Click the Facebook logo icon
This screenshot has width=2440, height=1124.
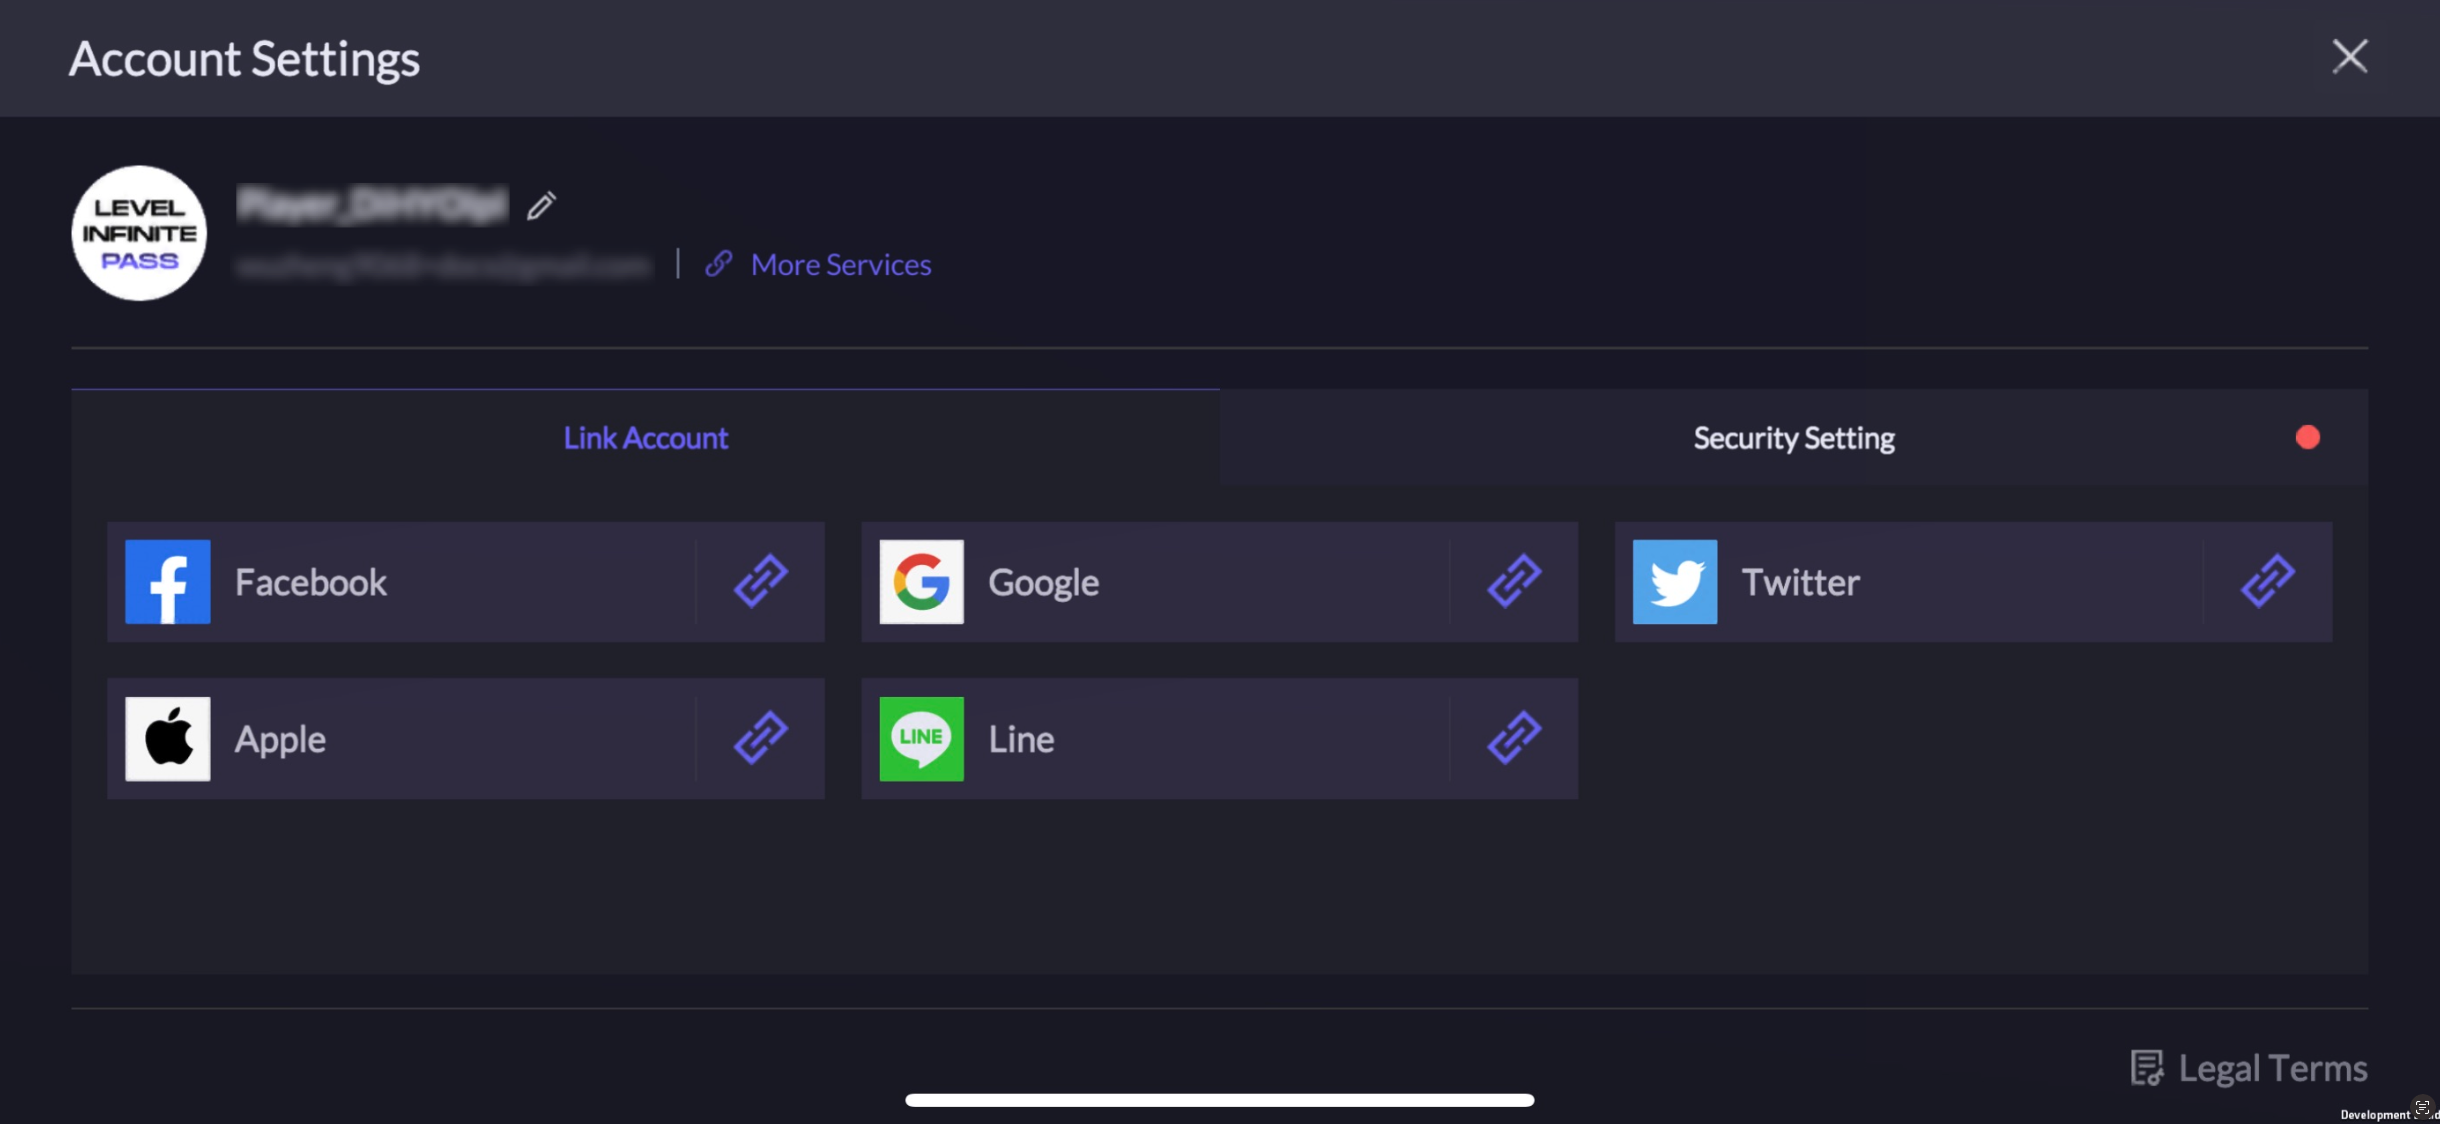(x=168, y=582)
